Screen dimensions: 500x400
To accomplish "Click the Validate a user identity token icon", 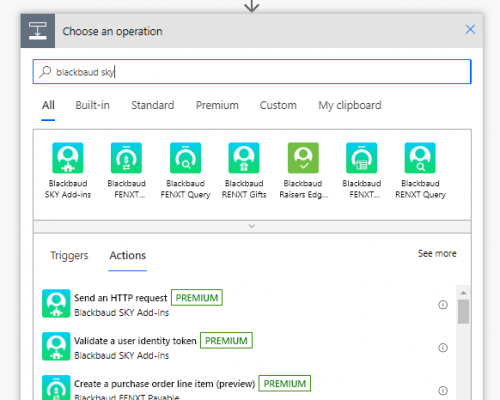I will (56, 346).
